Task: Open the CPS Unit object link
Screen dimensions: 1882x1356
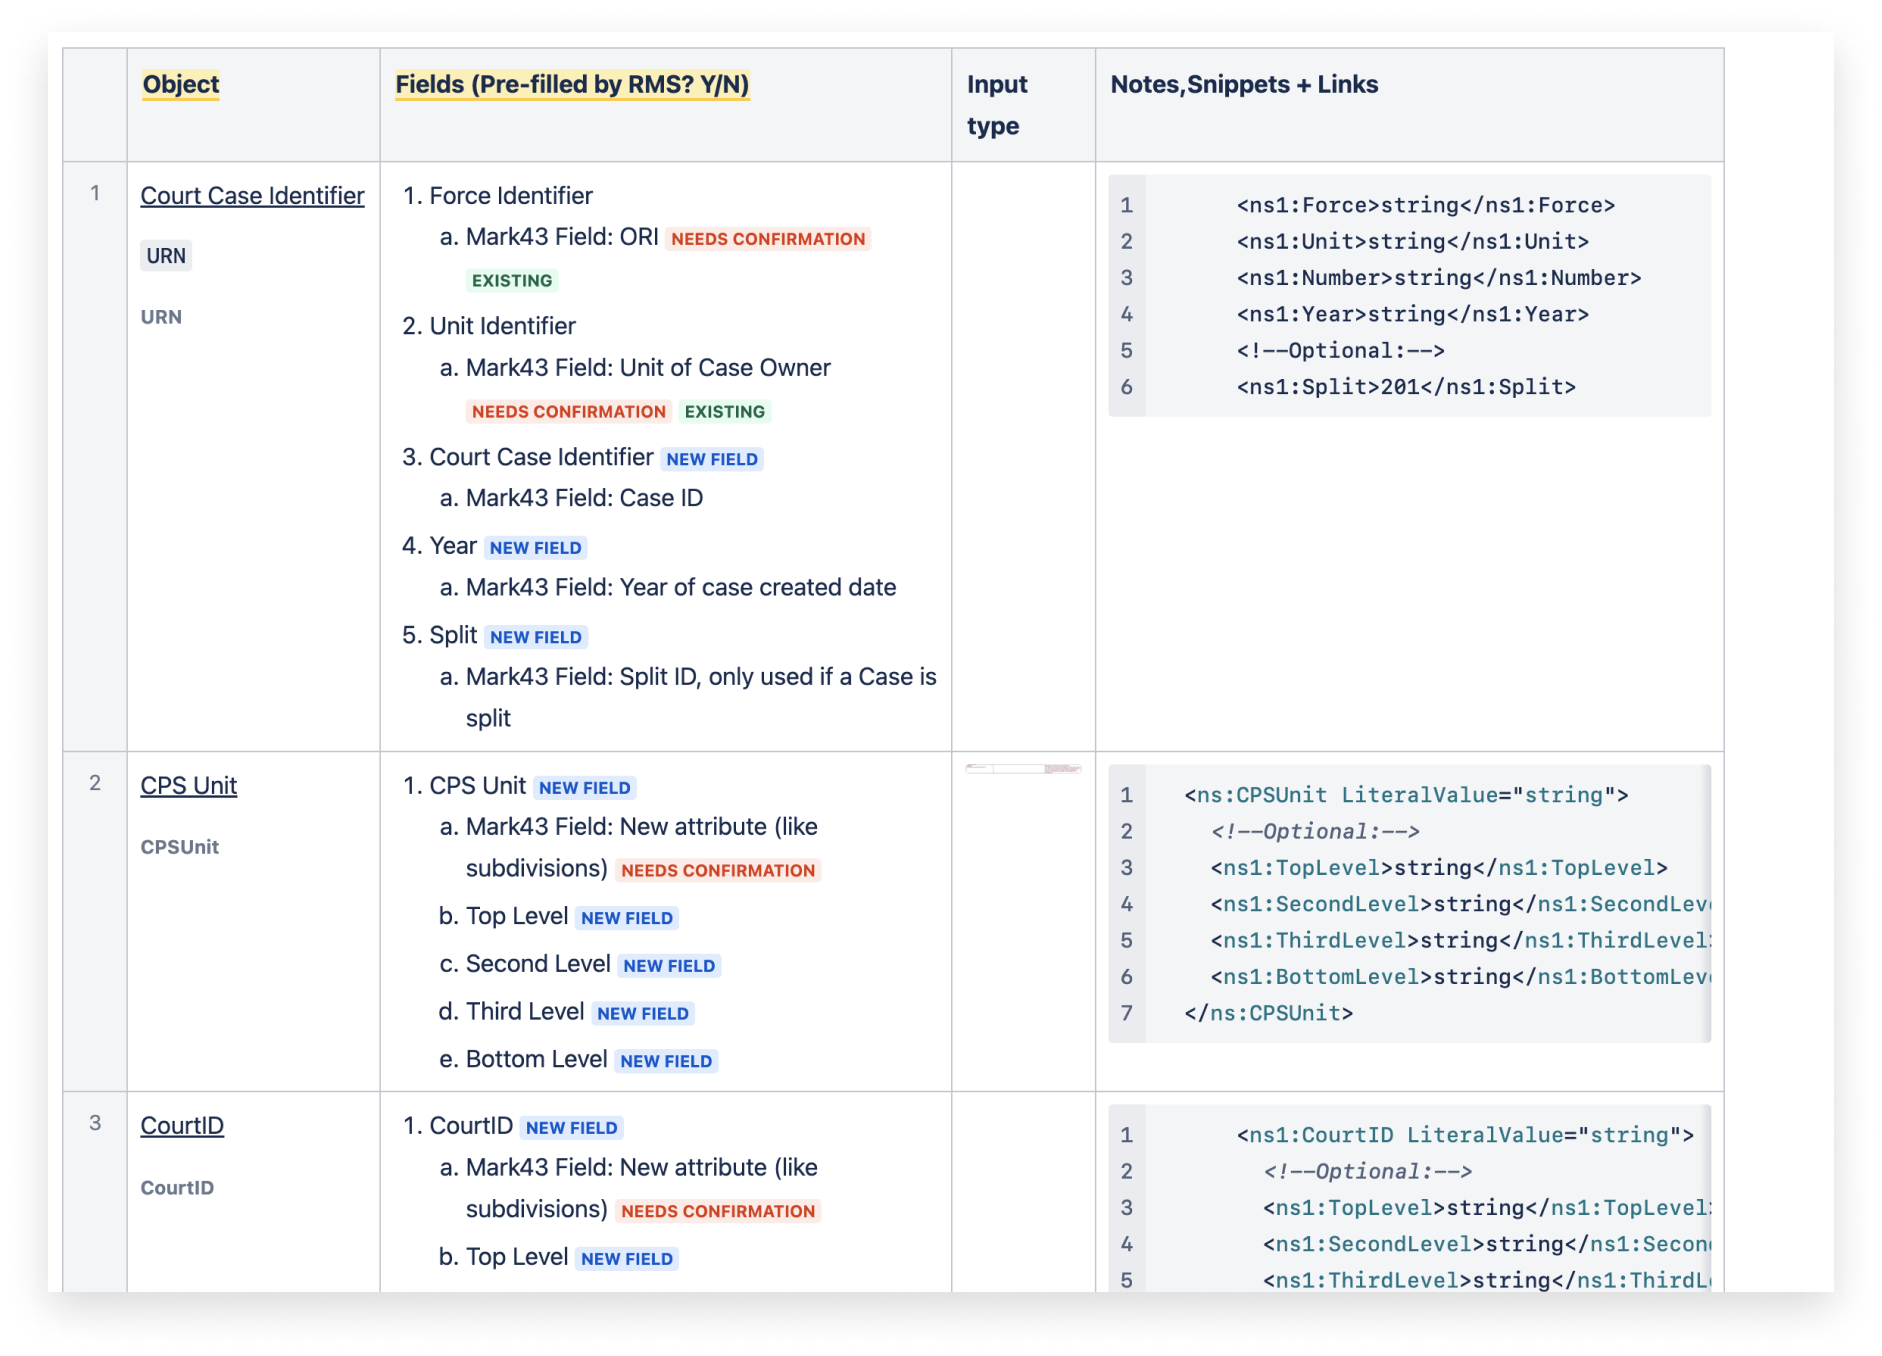Action: click(189, 786)
